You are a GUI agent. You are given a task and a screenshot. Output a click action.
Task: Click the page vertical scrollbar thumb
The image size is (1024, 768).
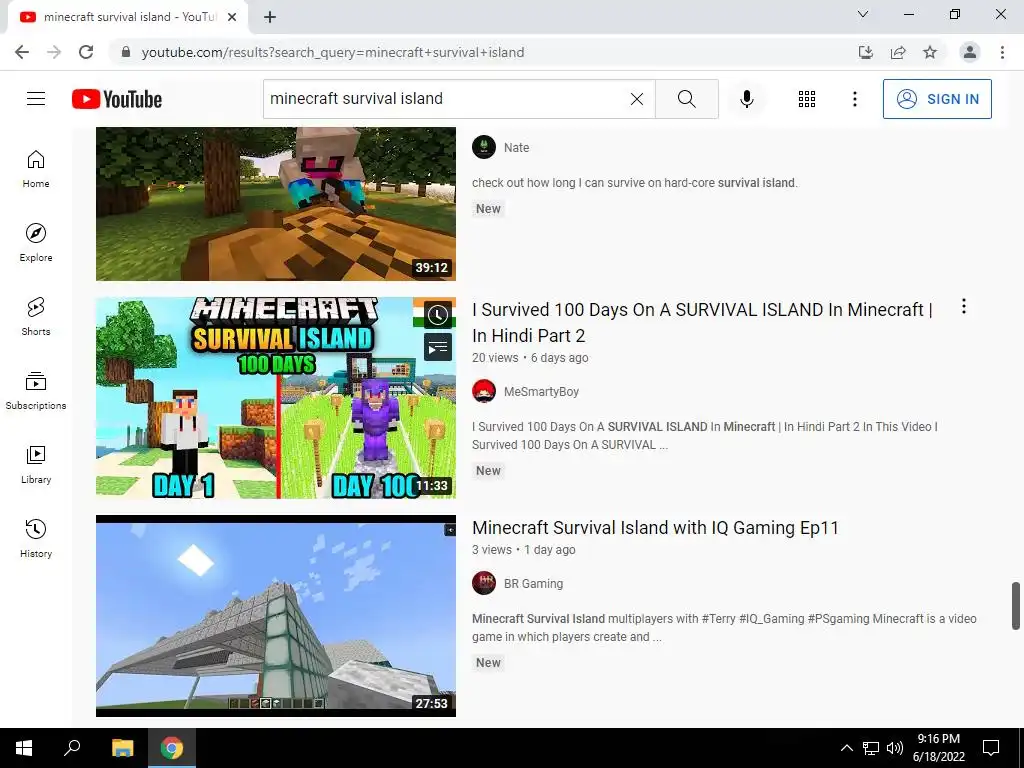tap(1016, 605)
